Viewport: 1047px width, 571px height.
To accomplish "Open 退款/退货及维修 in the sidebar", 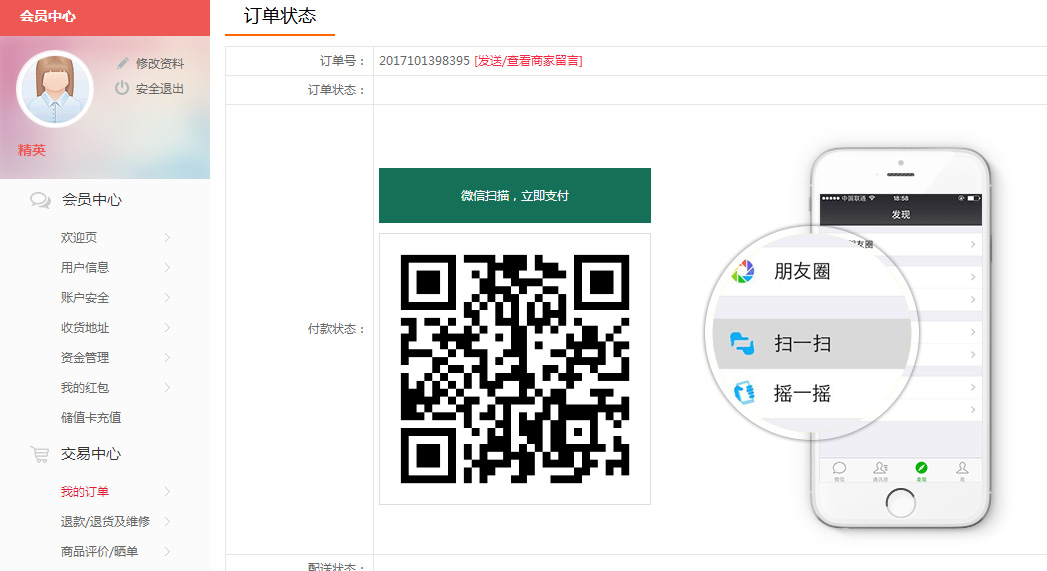I will point(105,522).
